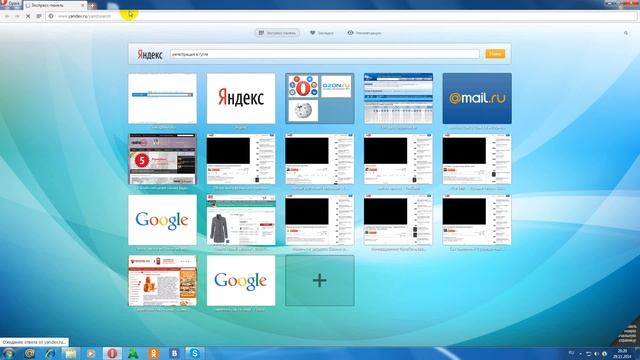Go back with the back arrow
This screenshot has height=360, width=640.
pyautogui.click(x=7, y=16)
